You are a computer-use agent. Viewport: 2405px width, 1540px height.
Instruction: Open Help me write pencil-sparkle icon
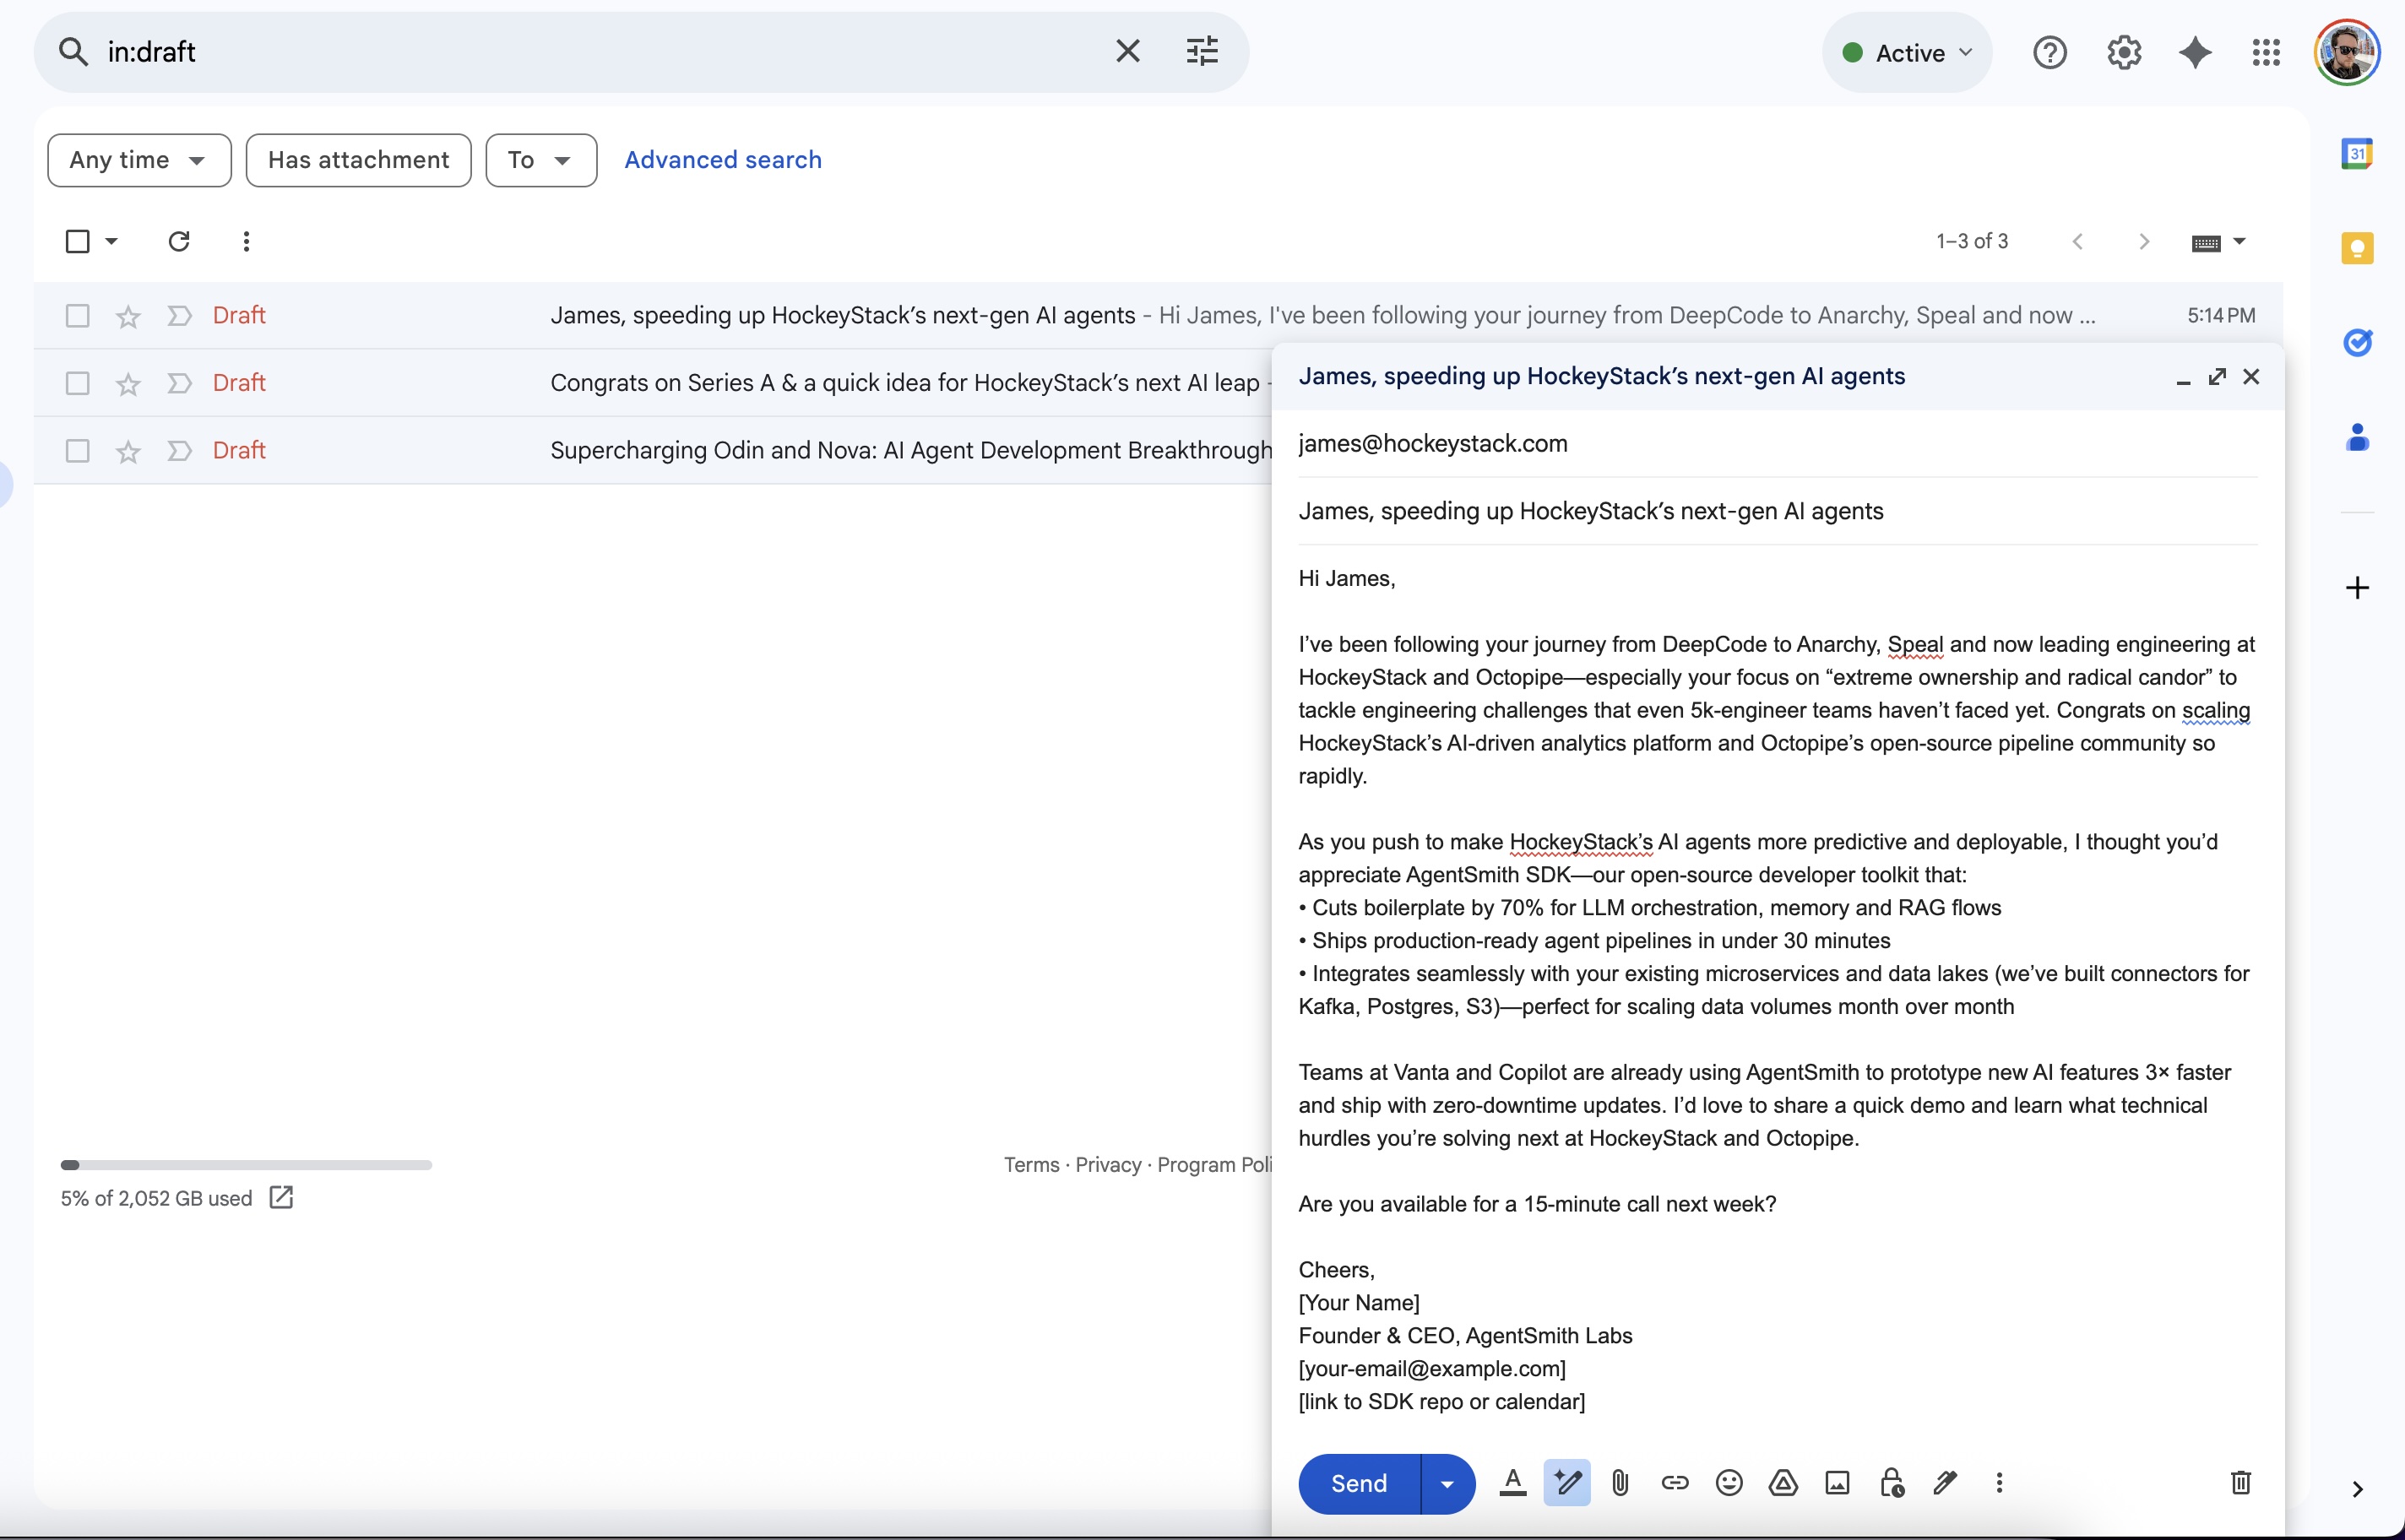[1566, 1483]
